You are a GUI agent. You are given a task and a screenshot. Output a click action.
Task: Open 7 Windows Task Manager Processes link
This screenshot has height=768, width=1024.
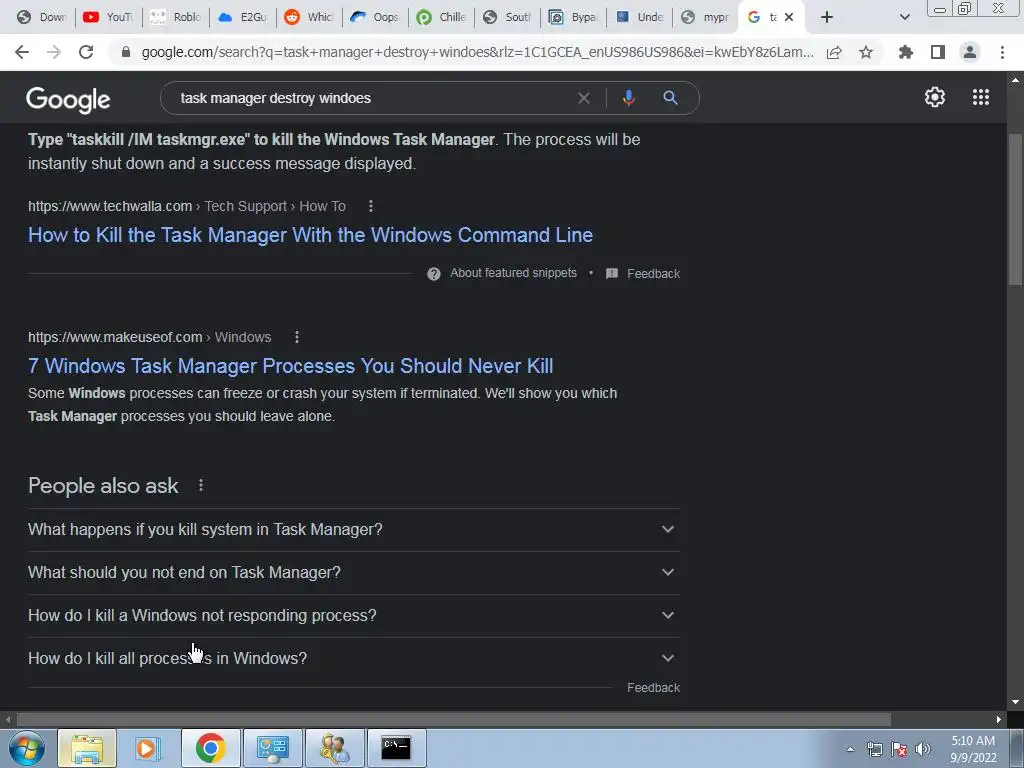tap(291, 366)
